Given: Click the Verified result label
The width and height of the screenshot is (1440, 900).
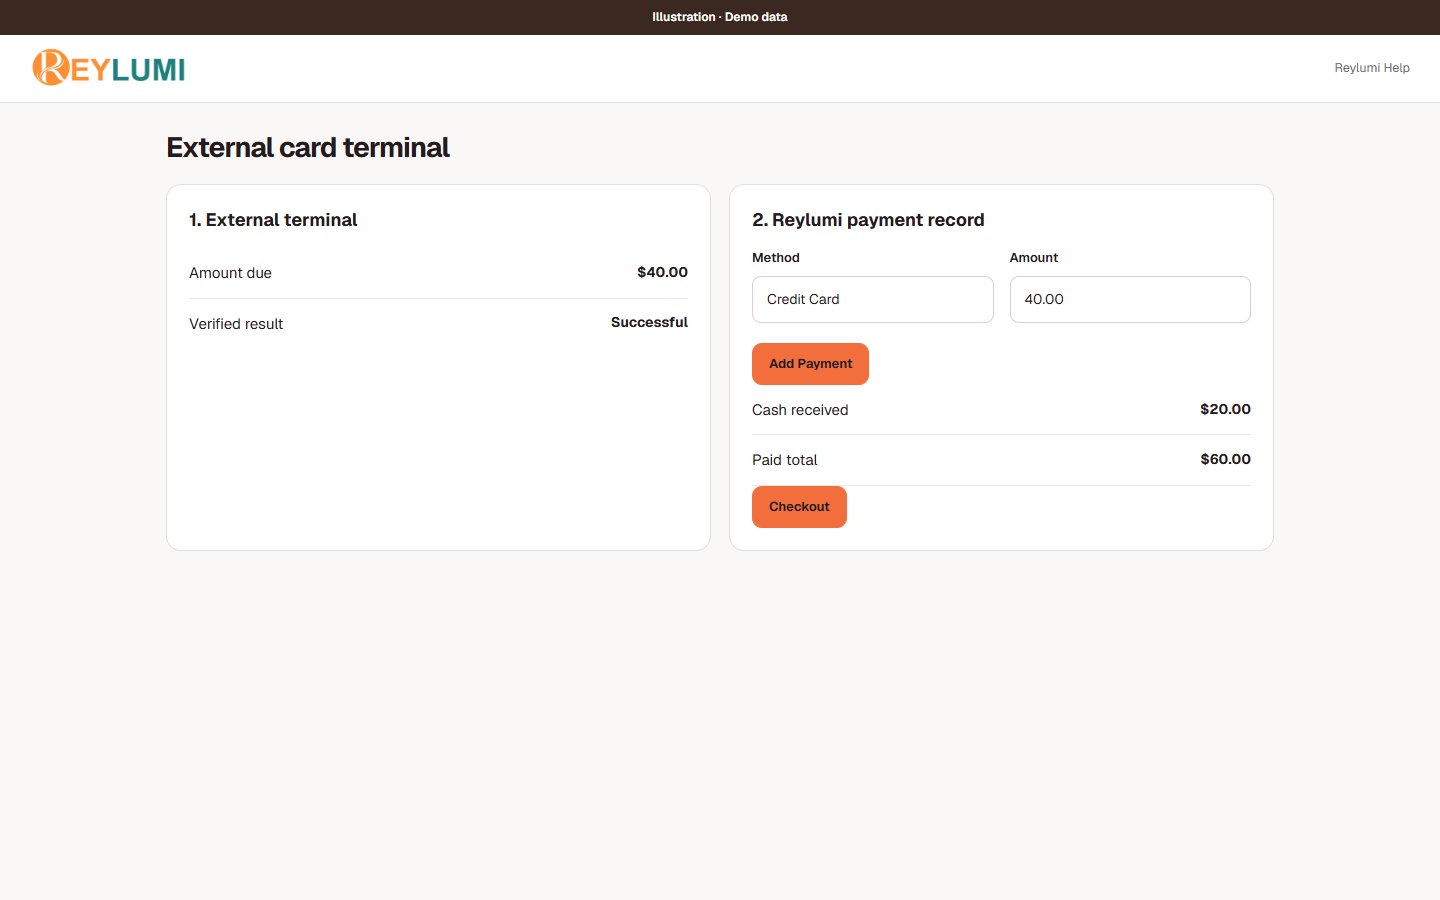Looking at the screenshot, I should coord(236,324).
